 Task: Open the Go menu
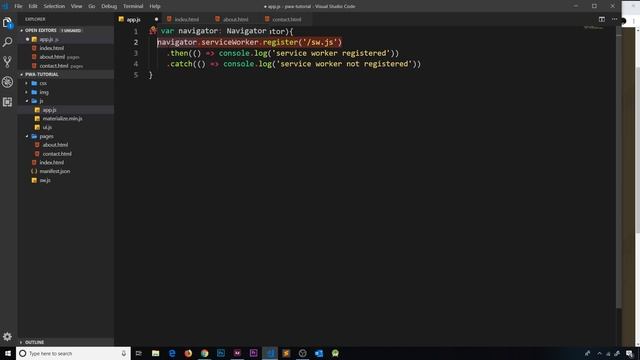tap(91, 6)
